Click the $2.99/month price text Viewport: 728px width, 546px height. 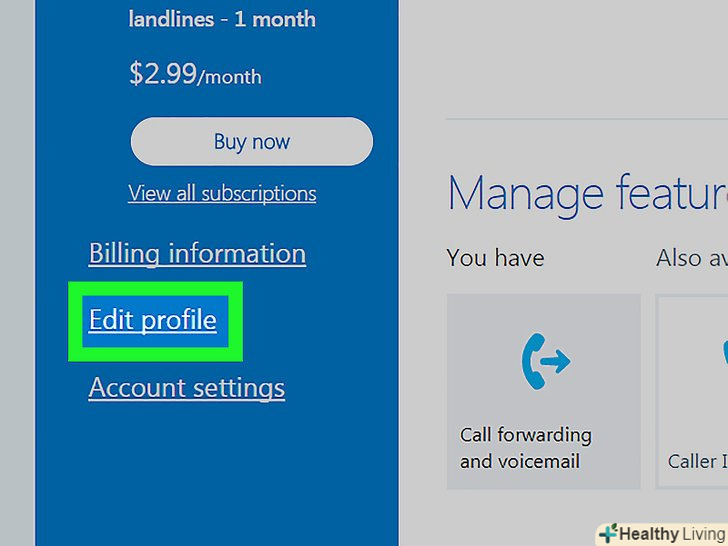195,75
